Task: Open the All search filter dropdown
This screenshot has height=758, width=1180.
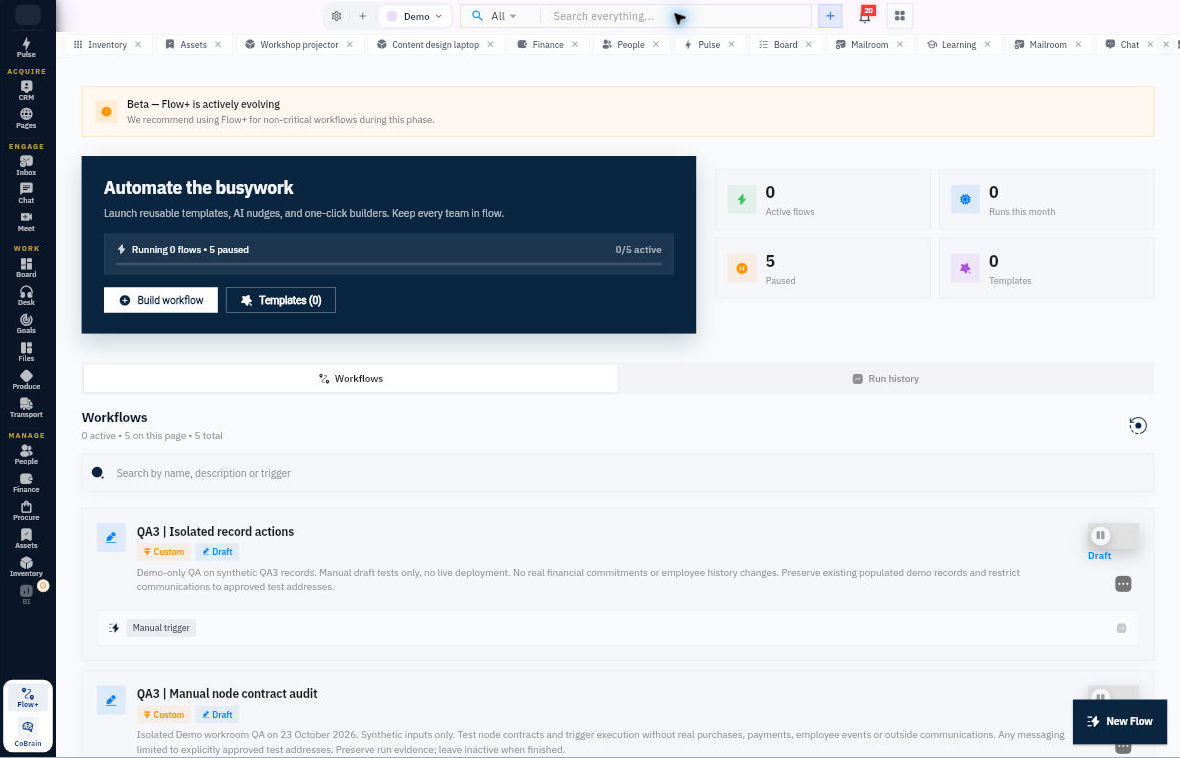Action: [x=503, y=16]
